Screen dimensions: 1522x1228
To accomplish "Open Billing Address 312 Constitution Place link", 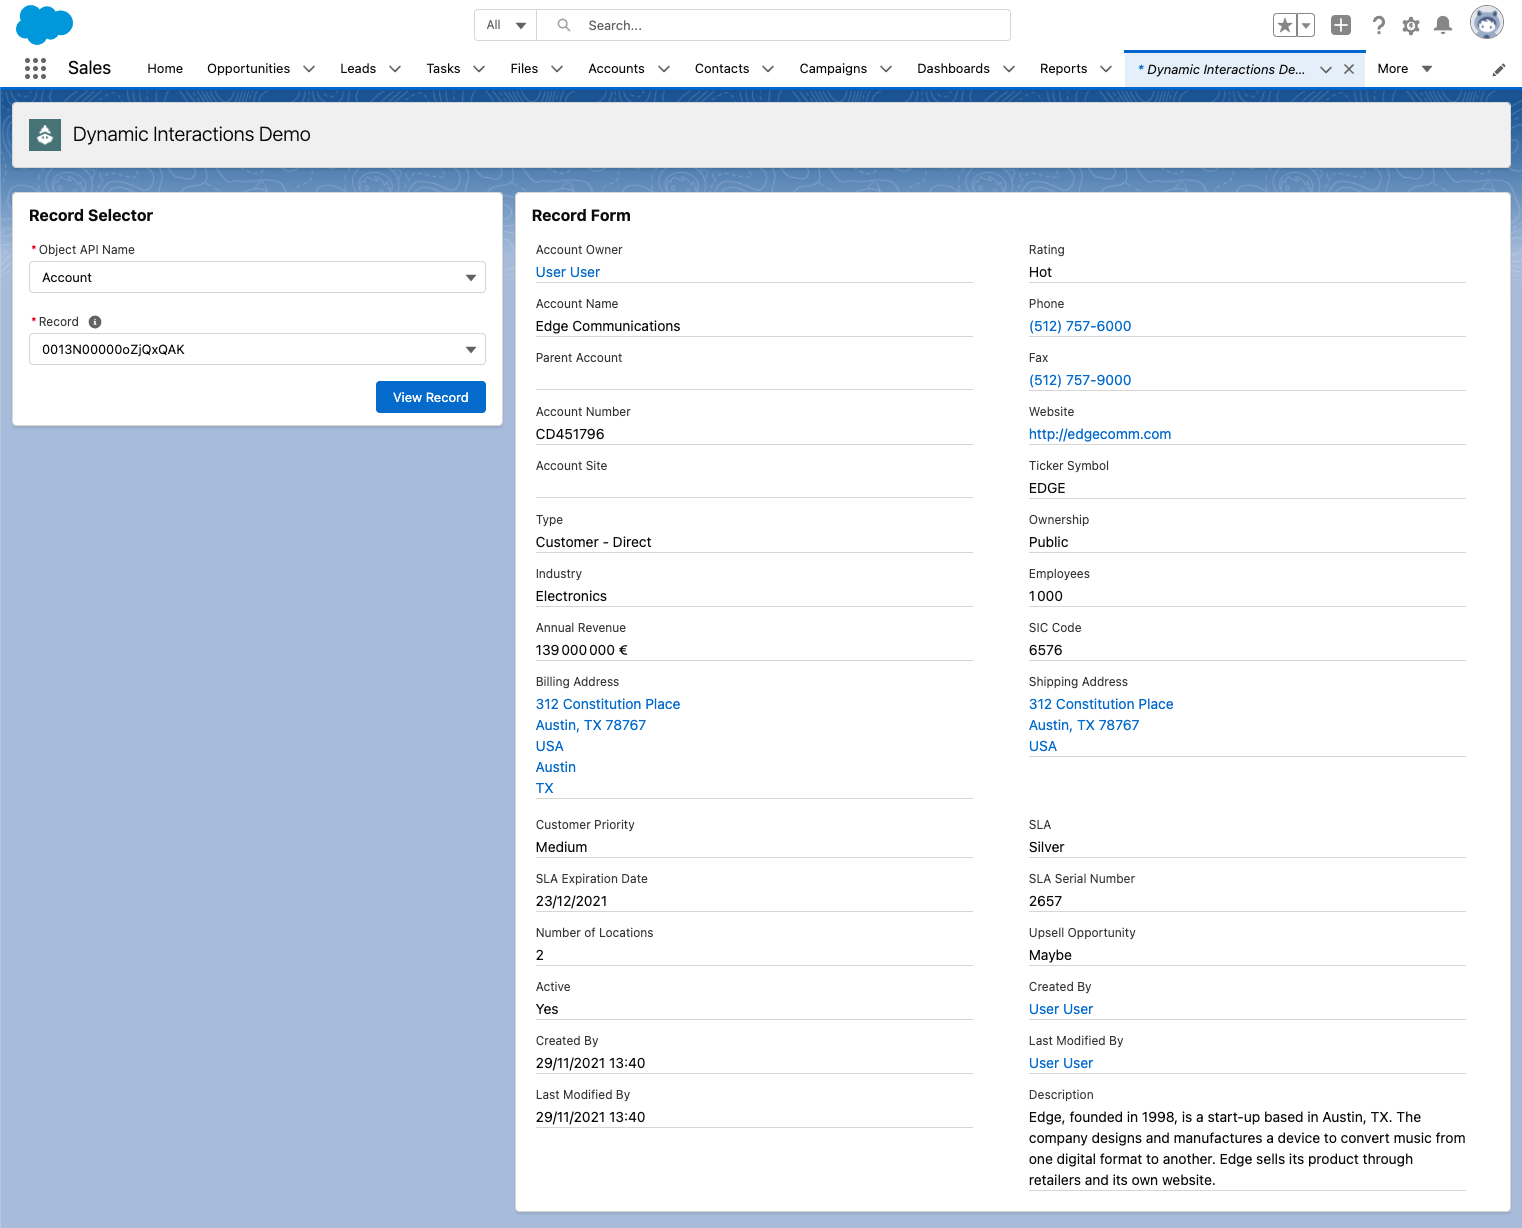I will coord(608,704).
